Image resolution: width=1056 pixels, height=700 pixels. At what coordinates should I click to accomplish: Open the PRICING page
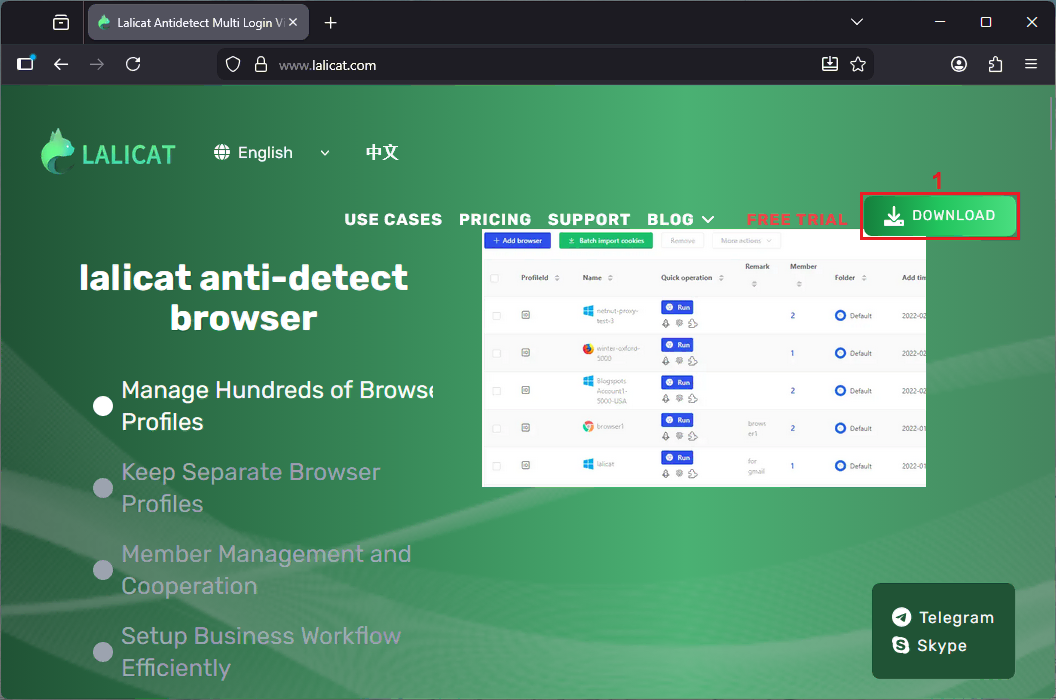tap(495, 220)
